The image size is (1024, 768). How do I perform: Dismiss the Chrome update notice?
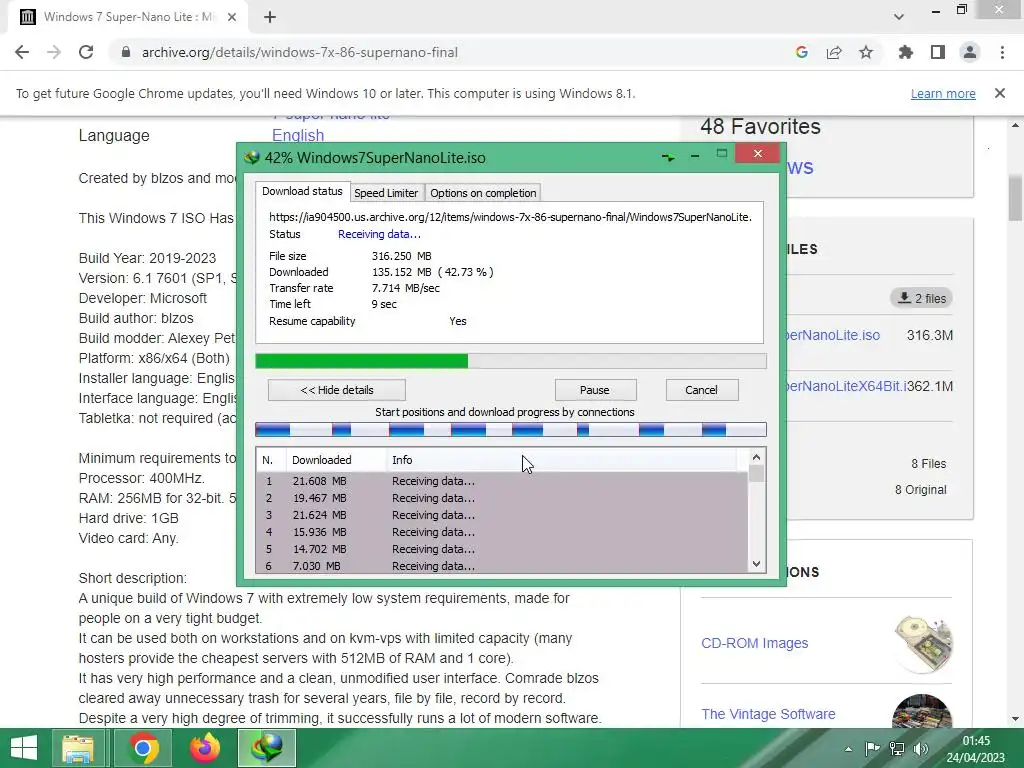click(1000, 93)
